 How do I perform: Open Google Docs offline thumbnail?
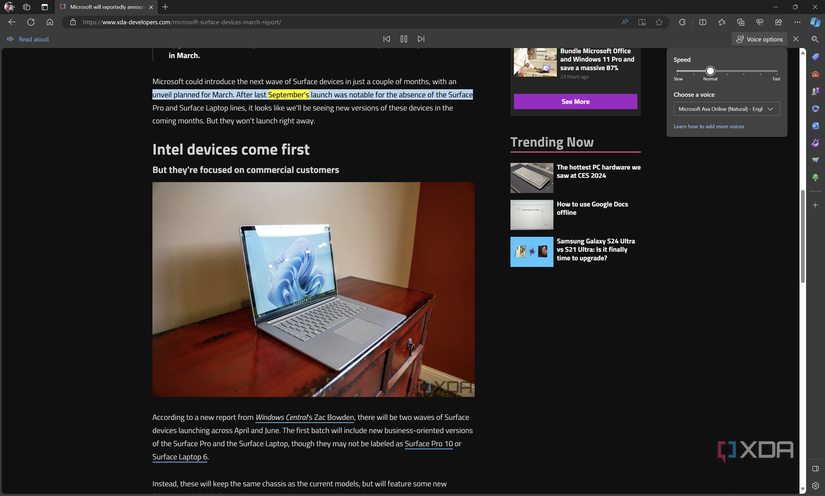531,215
